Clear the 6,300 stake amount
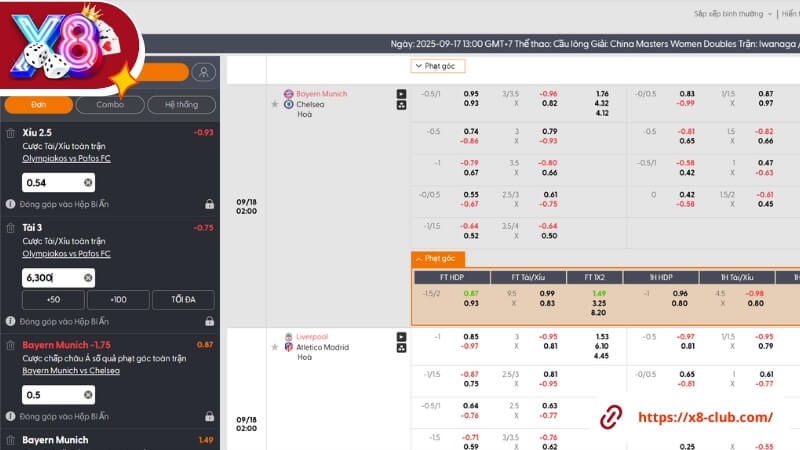The image size is (800, 450). [x=88, y=278]
